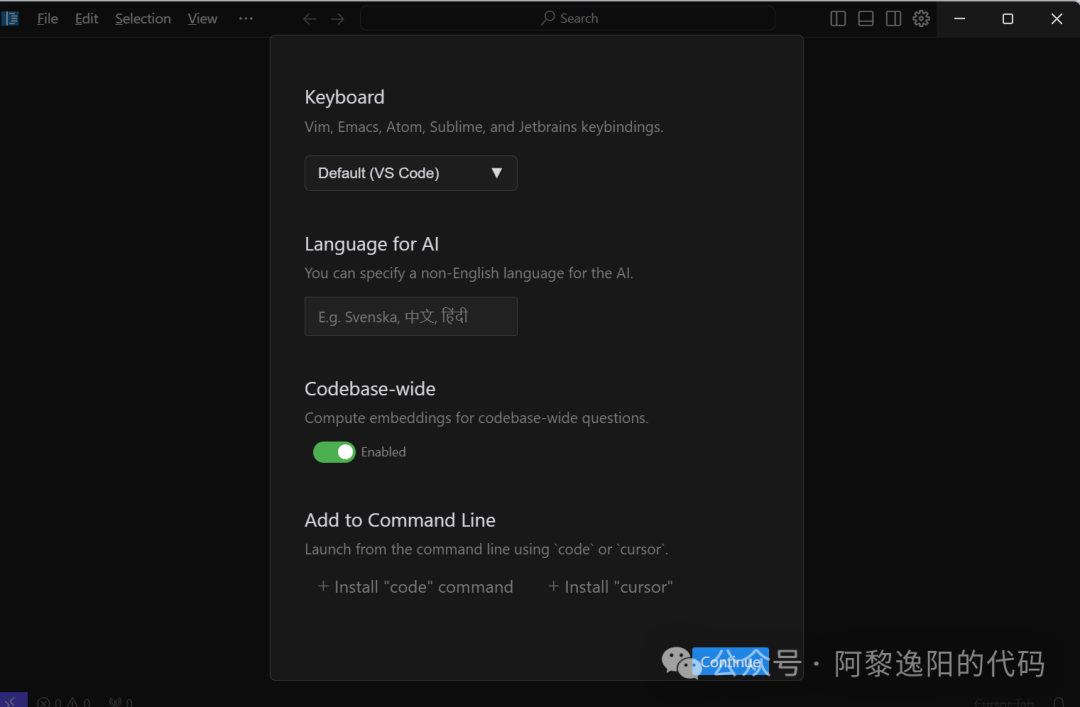Disable the Codebase-wide Enabled toggle
Viewport: 1080px width, 707px height.
[334, 452]
